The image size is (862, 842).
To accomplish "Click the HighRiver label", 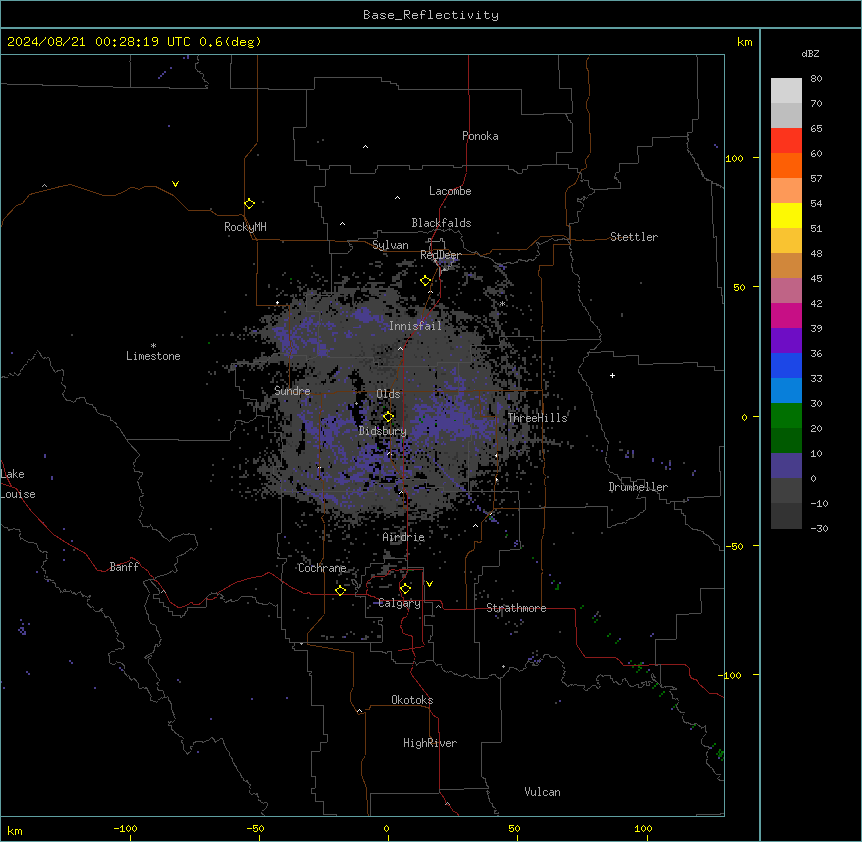I will 430,743.
